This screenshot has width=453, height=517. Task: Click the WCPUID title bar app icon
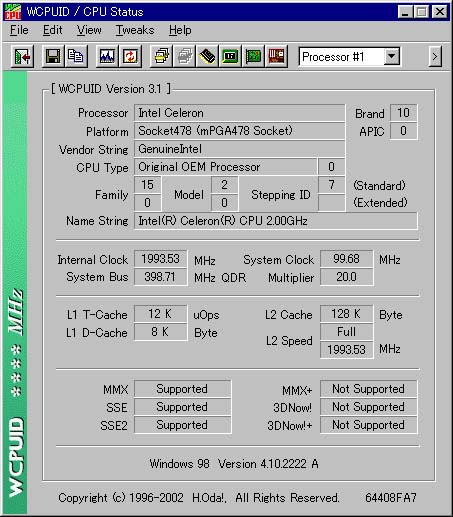tap(13, 12)
